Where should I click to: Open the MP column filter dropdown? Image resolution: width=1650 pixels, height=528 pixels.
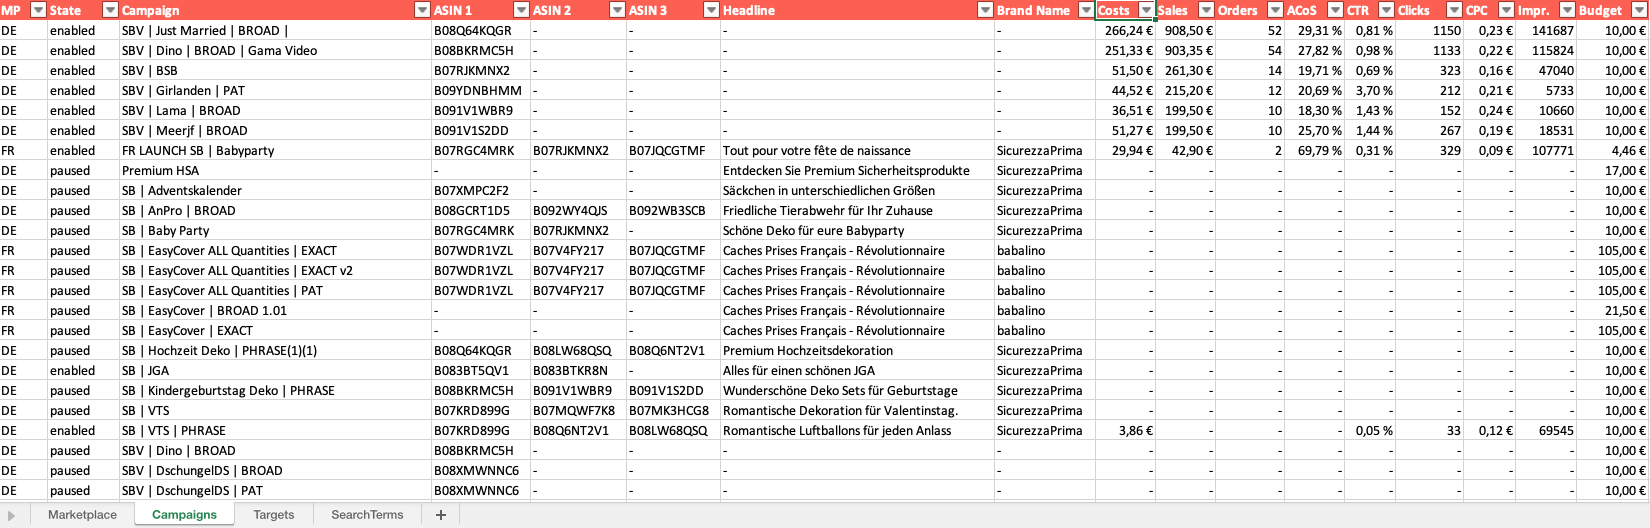[39, 10]
